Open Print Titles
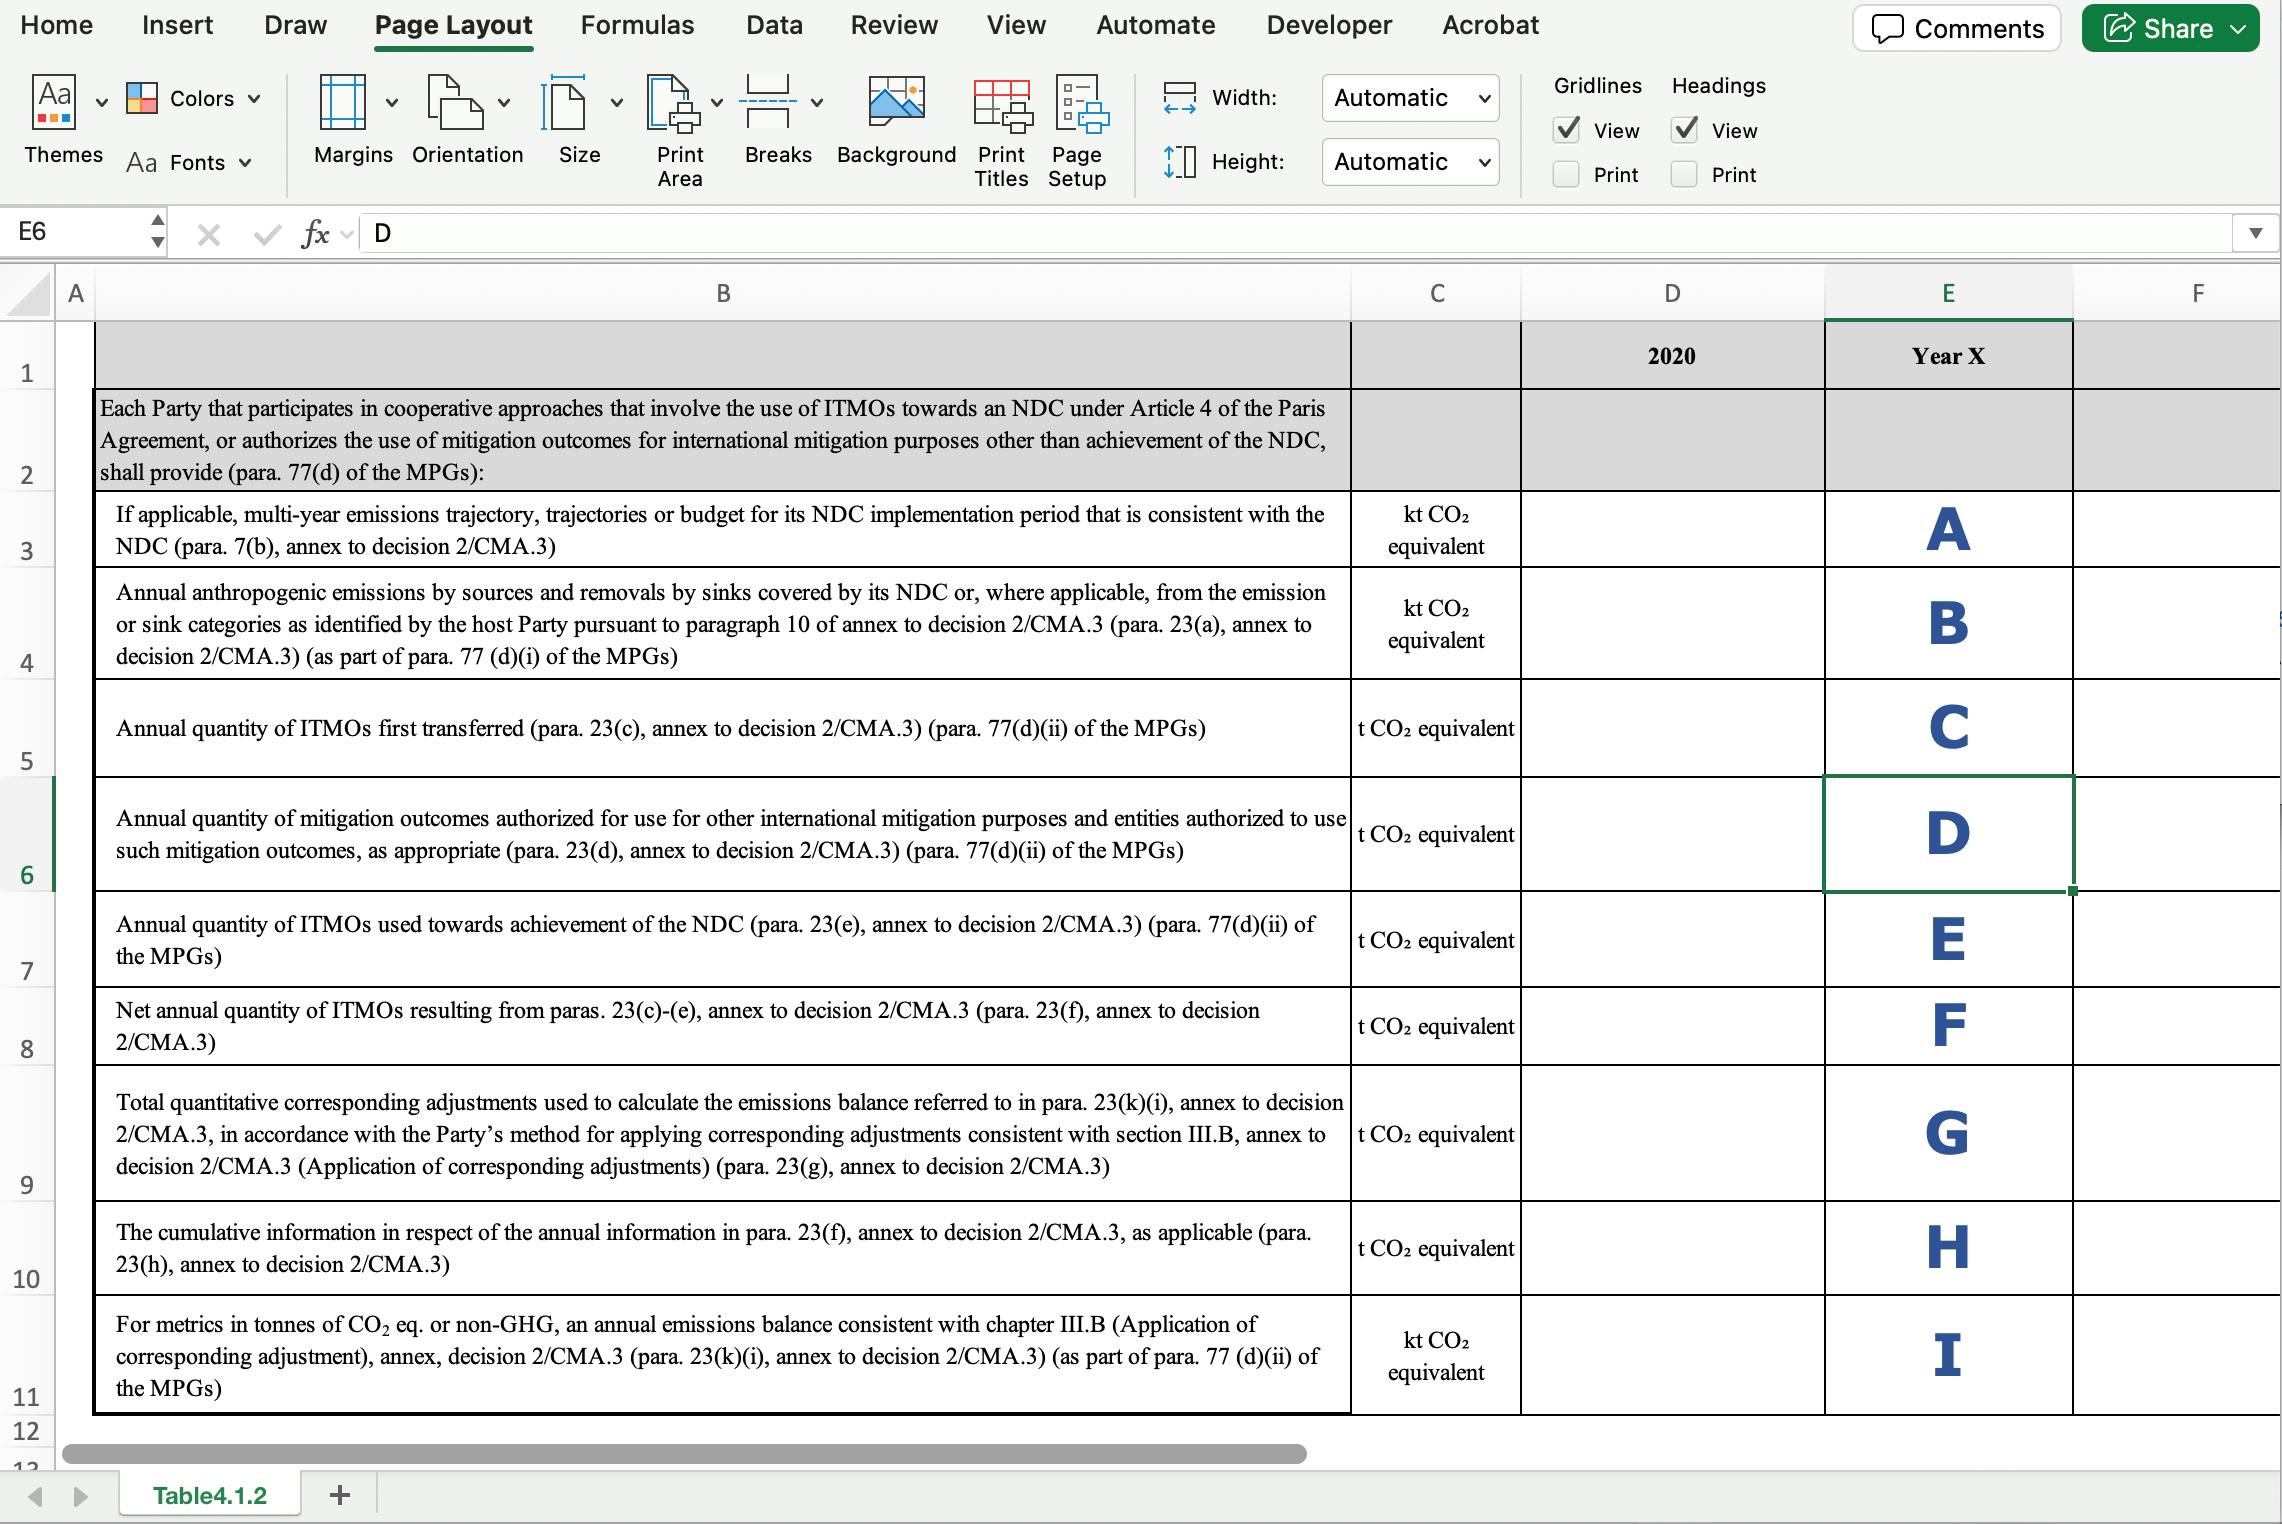Viewport: 2282px width, 1524px height. 1002,106
